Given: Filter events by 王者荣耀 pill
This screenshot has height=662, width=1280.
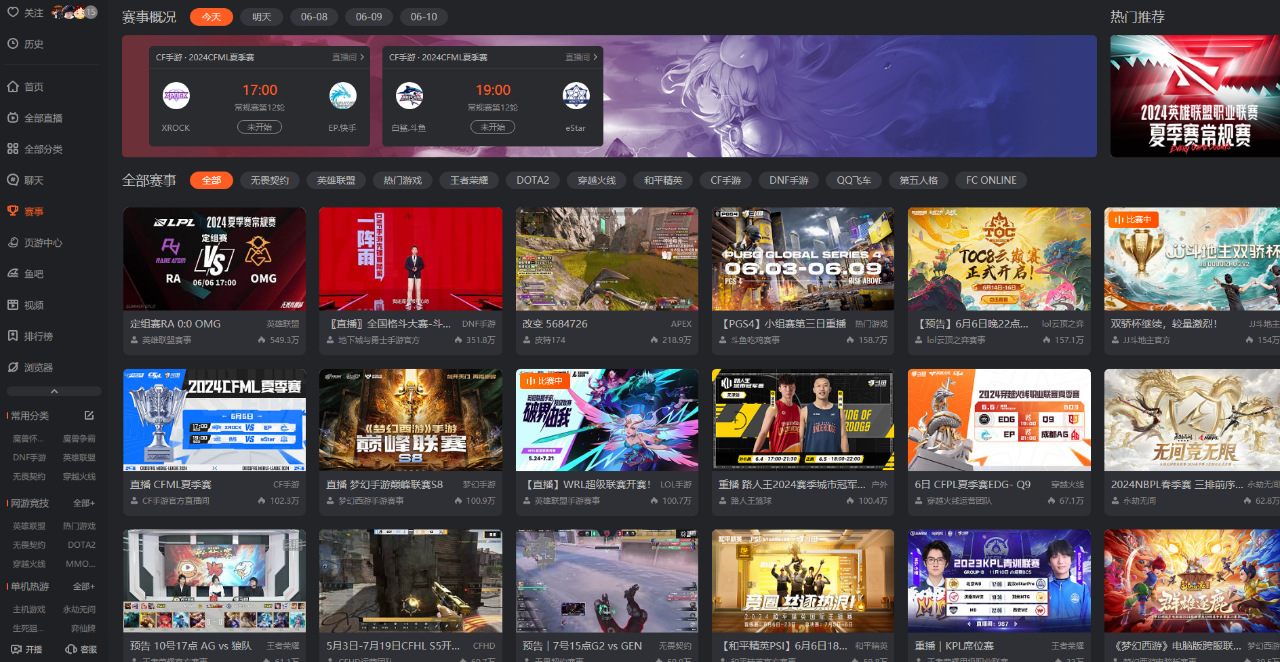Looking at the screenshot, I should pyautogui.click(x=469, y=180).
